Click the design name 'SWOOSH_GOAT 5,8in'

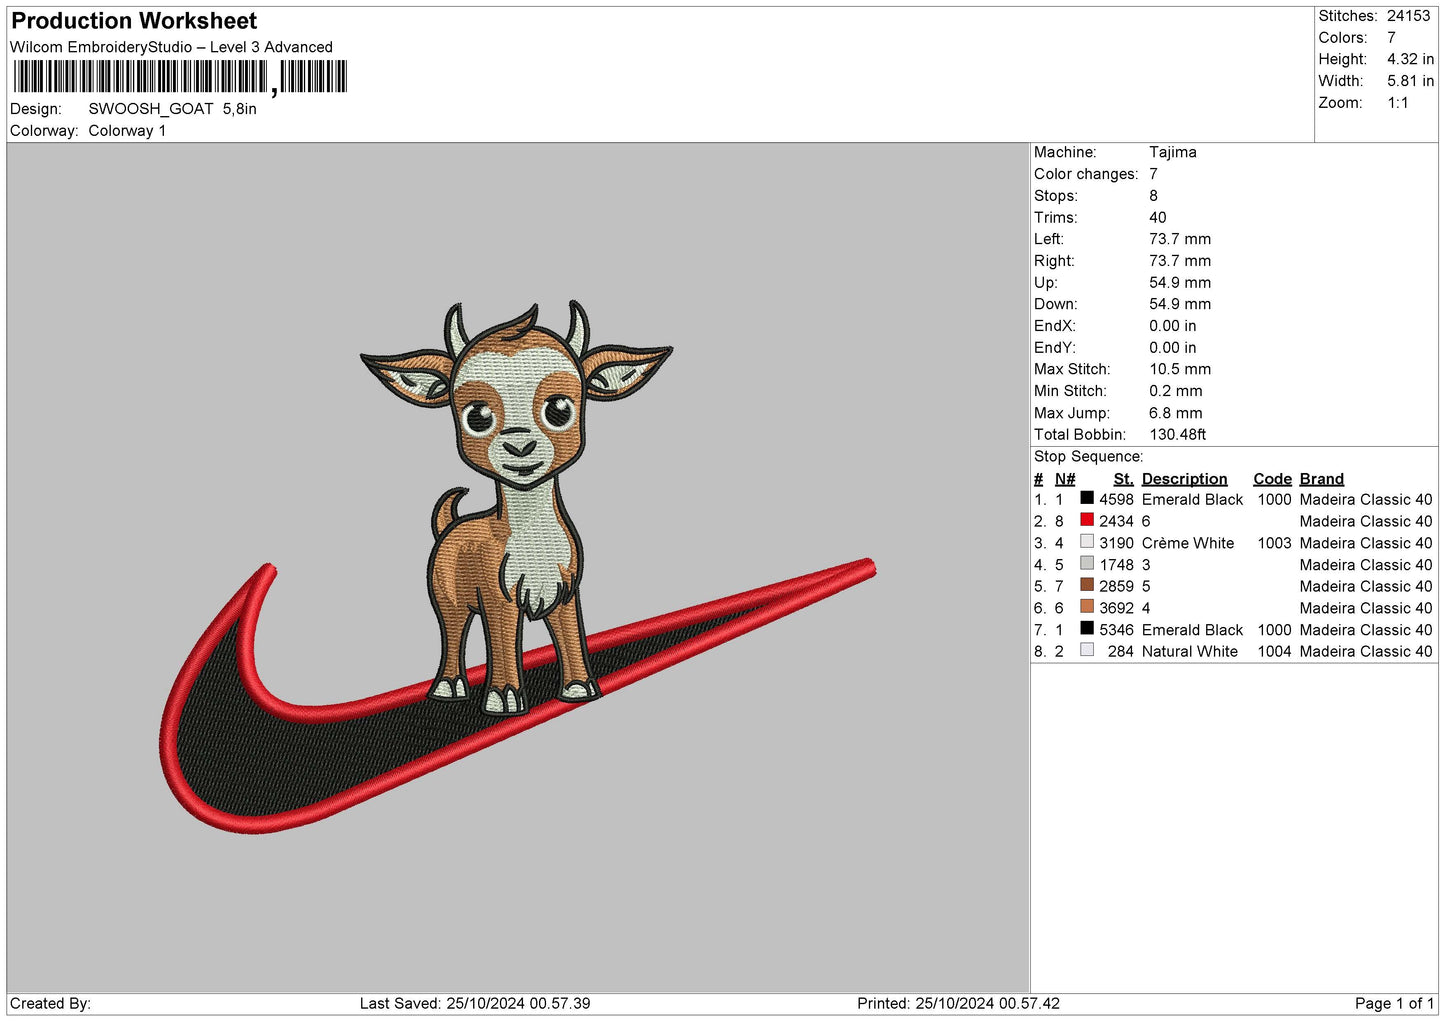click(x=172, y=109)
